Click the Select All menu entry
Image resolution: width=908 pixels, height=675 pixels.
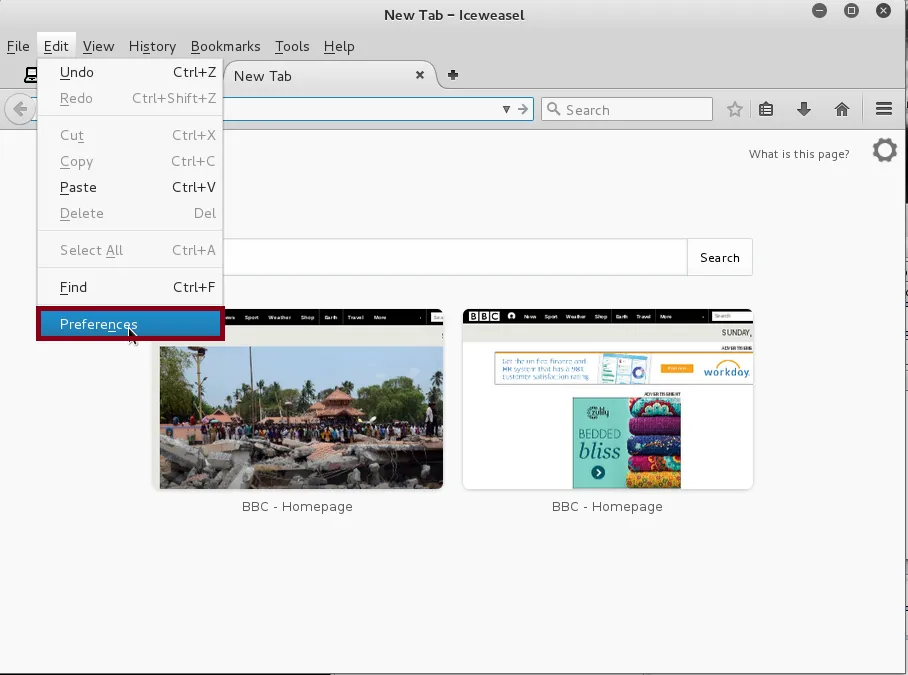130,250
